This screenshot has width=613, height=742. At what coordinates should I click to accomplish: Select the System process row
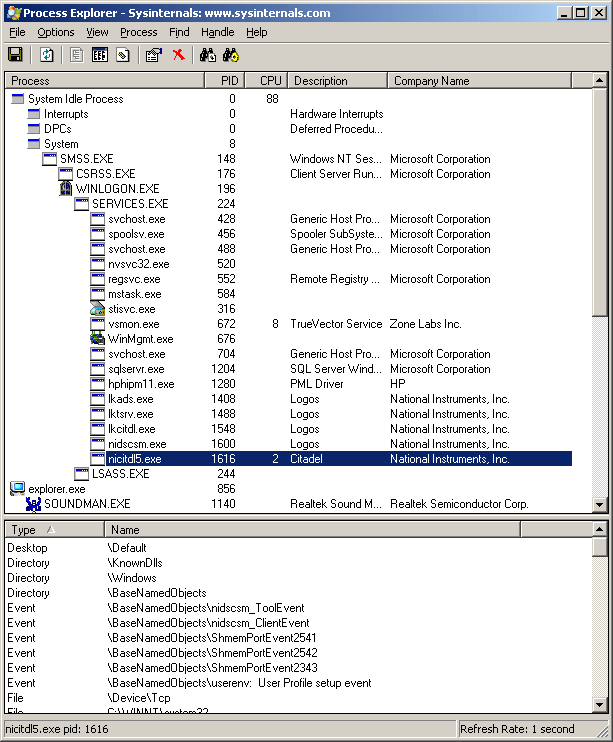[x=61, y=144]
